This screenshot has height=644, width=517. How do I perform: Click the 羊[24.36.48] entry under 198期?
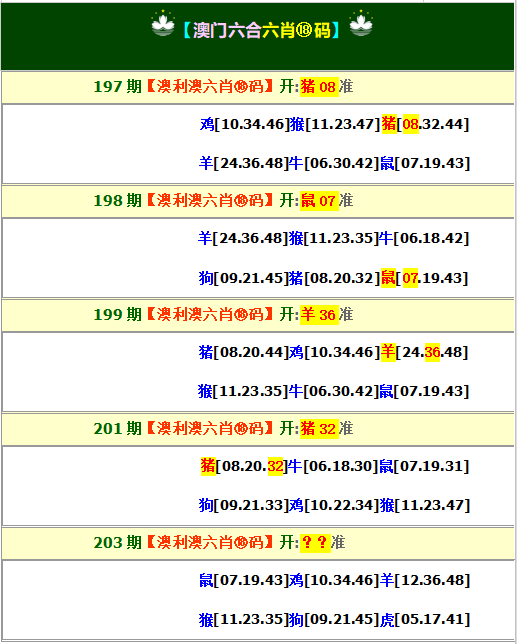pyautogui.click(x=243, y=238)
